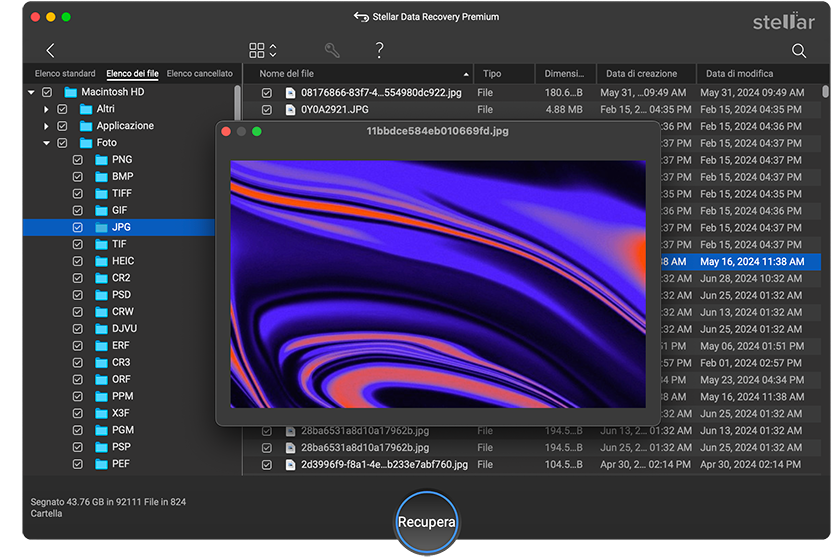The image size is (831, 557).
Task: Switch view with the grid icon
Action: 257,50
